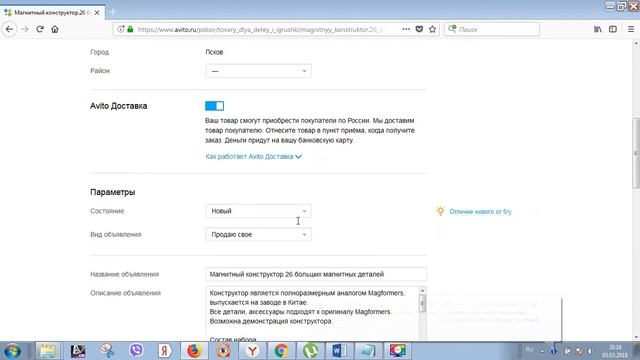Image resolution: width=640 pixels, height=360 pixels.
Task: Save page to Pocket
Action: click(419, 29)
